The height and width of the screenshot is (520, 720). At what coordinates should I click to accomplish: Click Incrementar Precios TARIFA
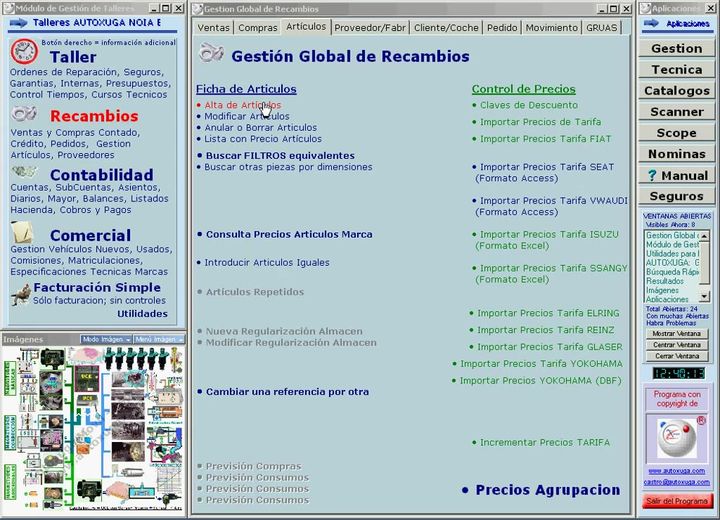(x=545, y=442)
